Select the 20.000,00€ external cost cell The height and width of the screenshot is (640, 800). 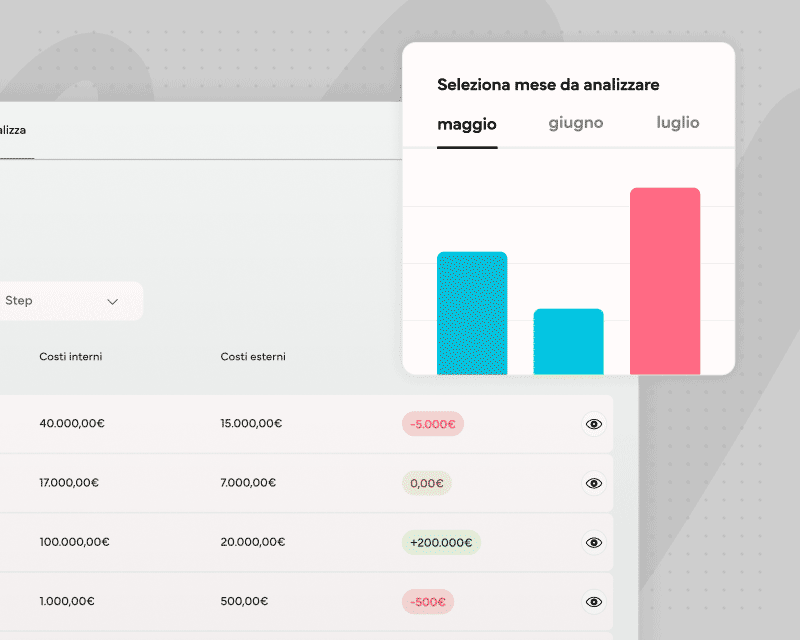coord(253,543)
